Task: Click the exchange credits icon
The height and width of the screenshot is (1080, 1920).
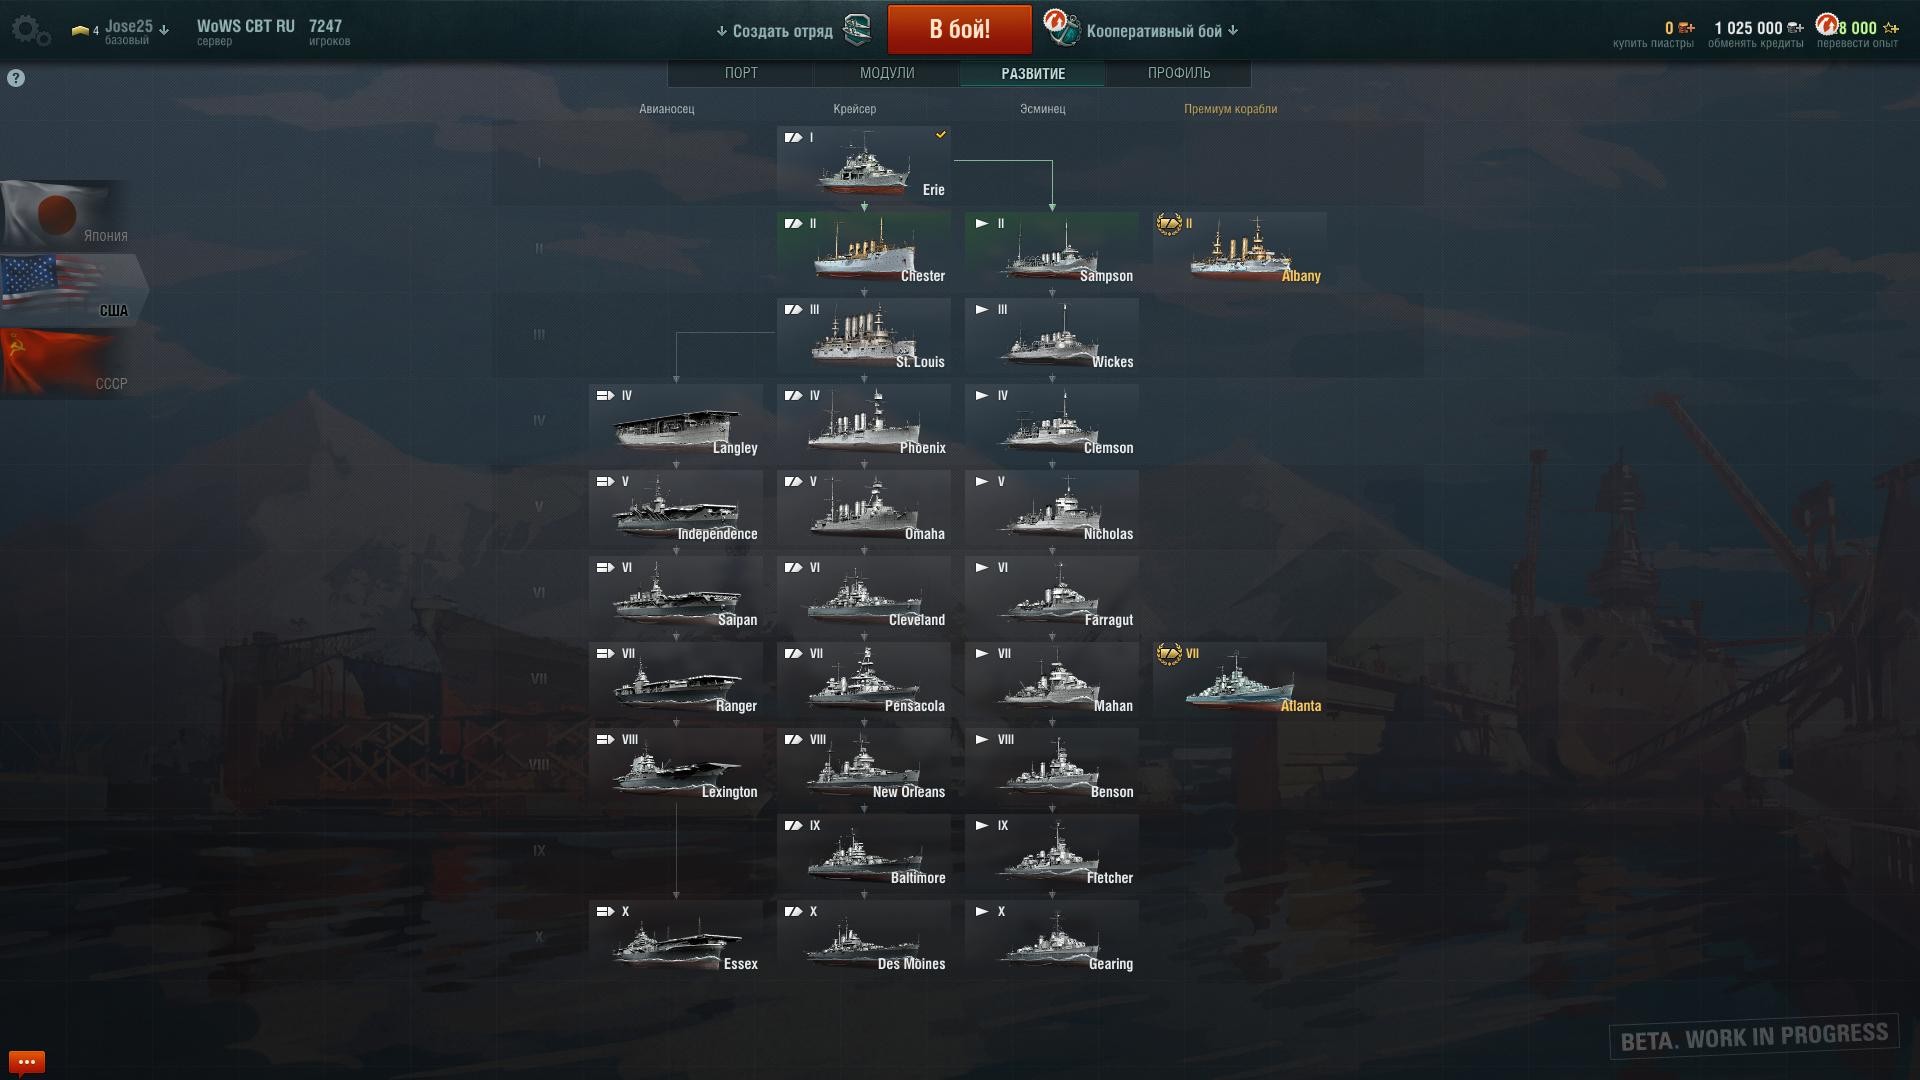Action: click(x=1795, y=28)
